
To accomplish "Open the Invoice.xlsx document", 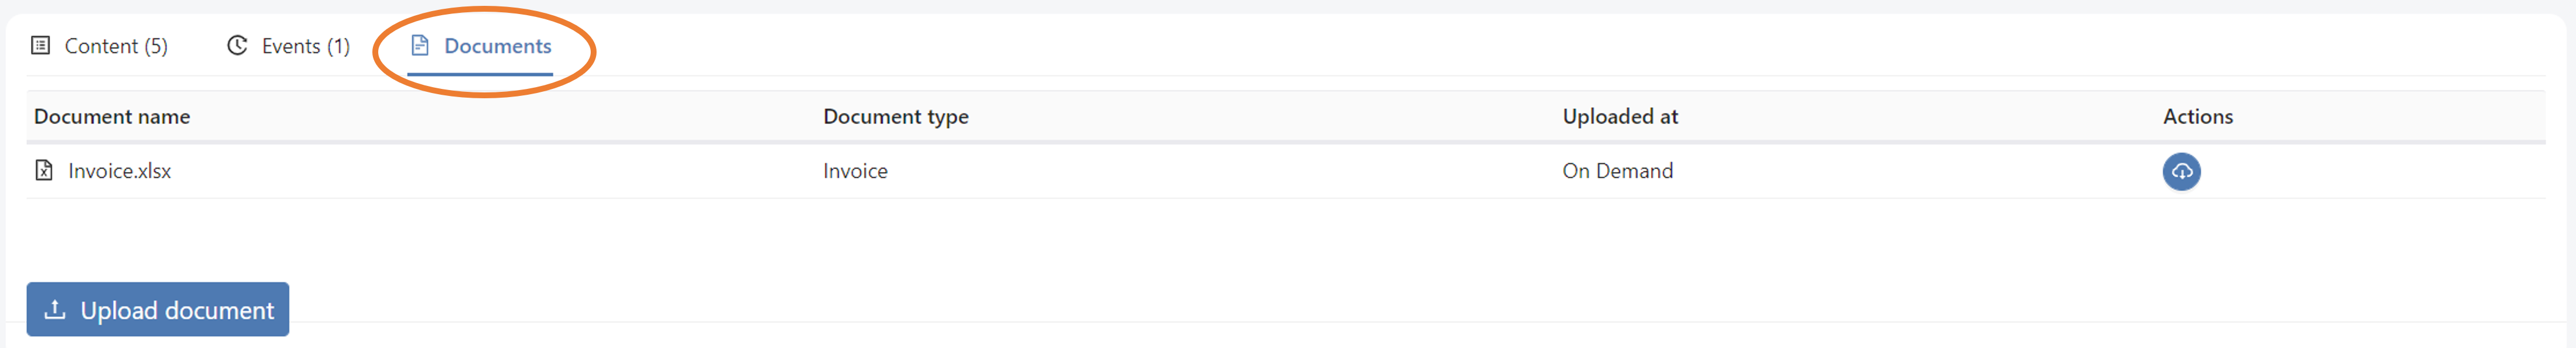I will click(x=119, y=171).
